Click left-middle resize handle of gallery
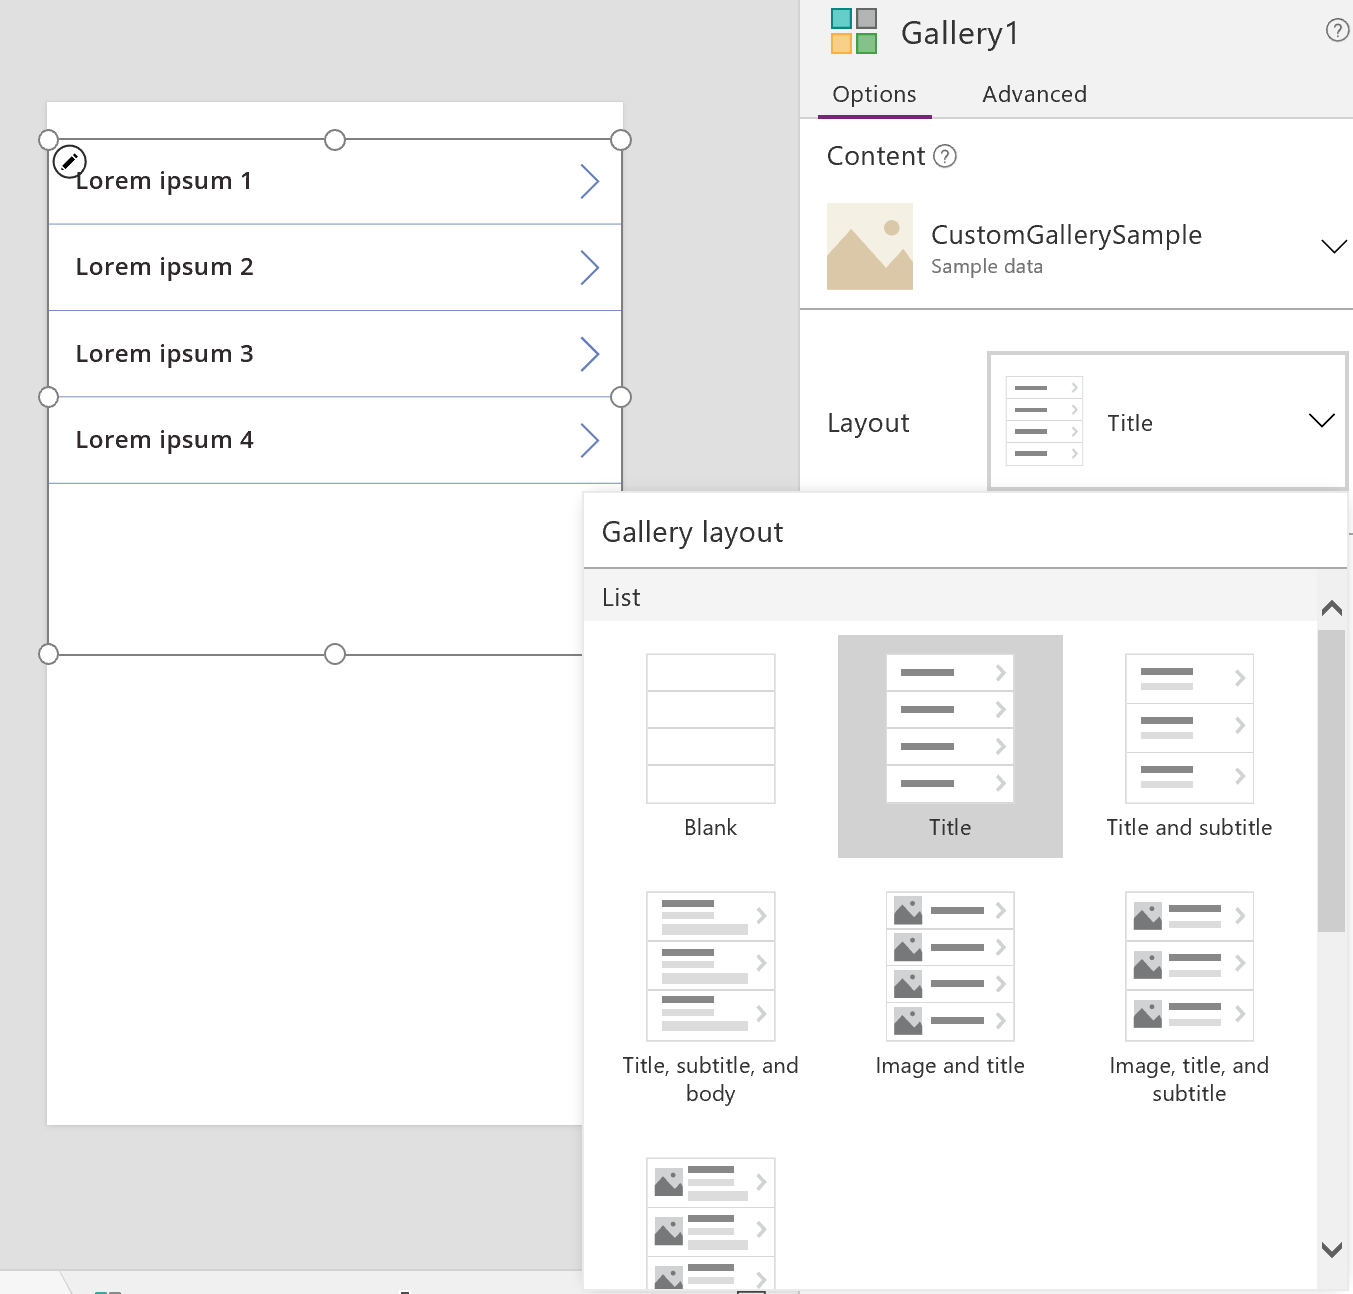 48,397
